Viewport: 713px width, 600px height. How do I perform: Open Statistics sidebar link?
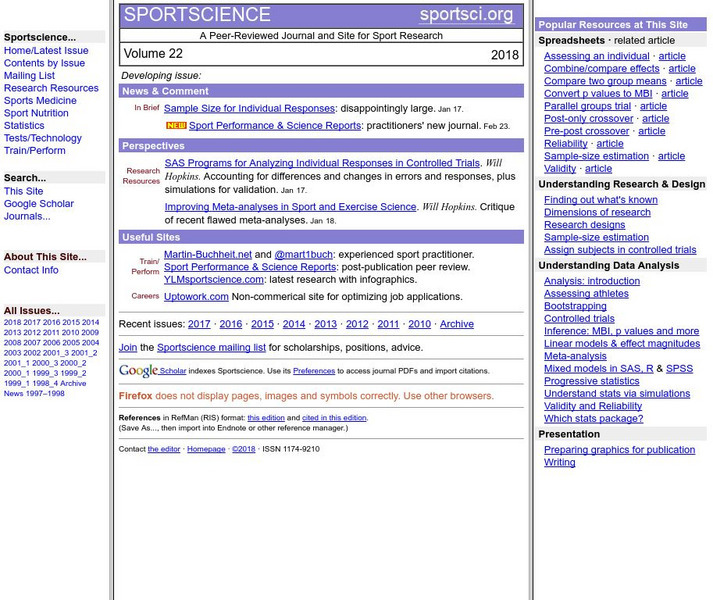(x=24, y=126)
